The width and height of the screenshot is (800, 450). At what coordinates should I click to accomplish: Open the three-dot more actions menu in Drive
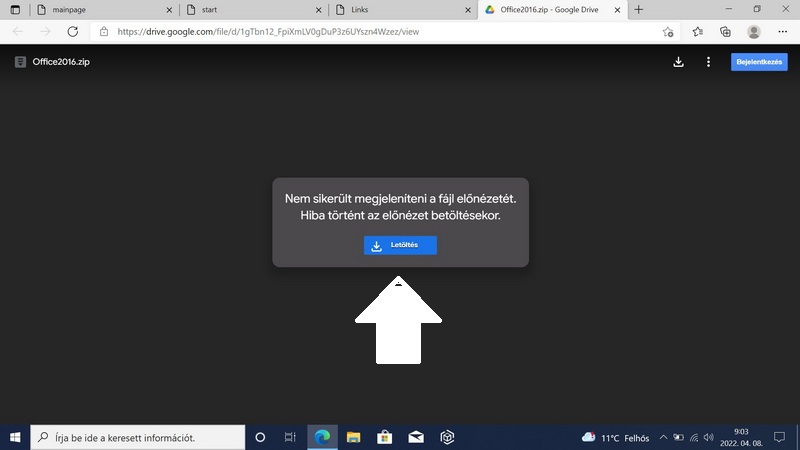click(708, 62)
